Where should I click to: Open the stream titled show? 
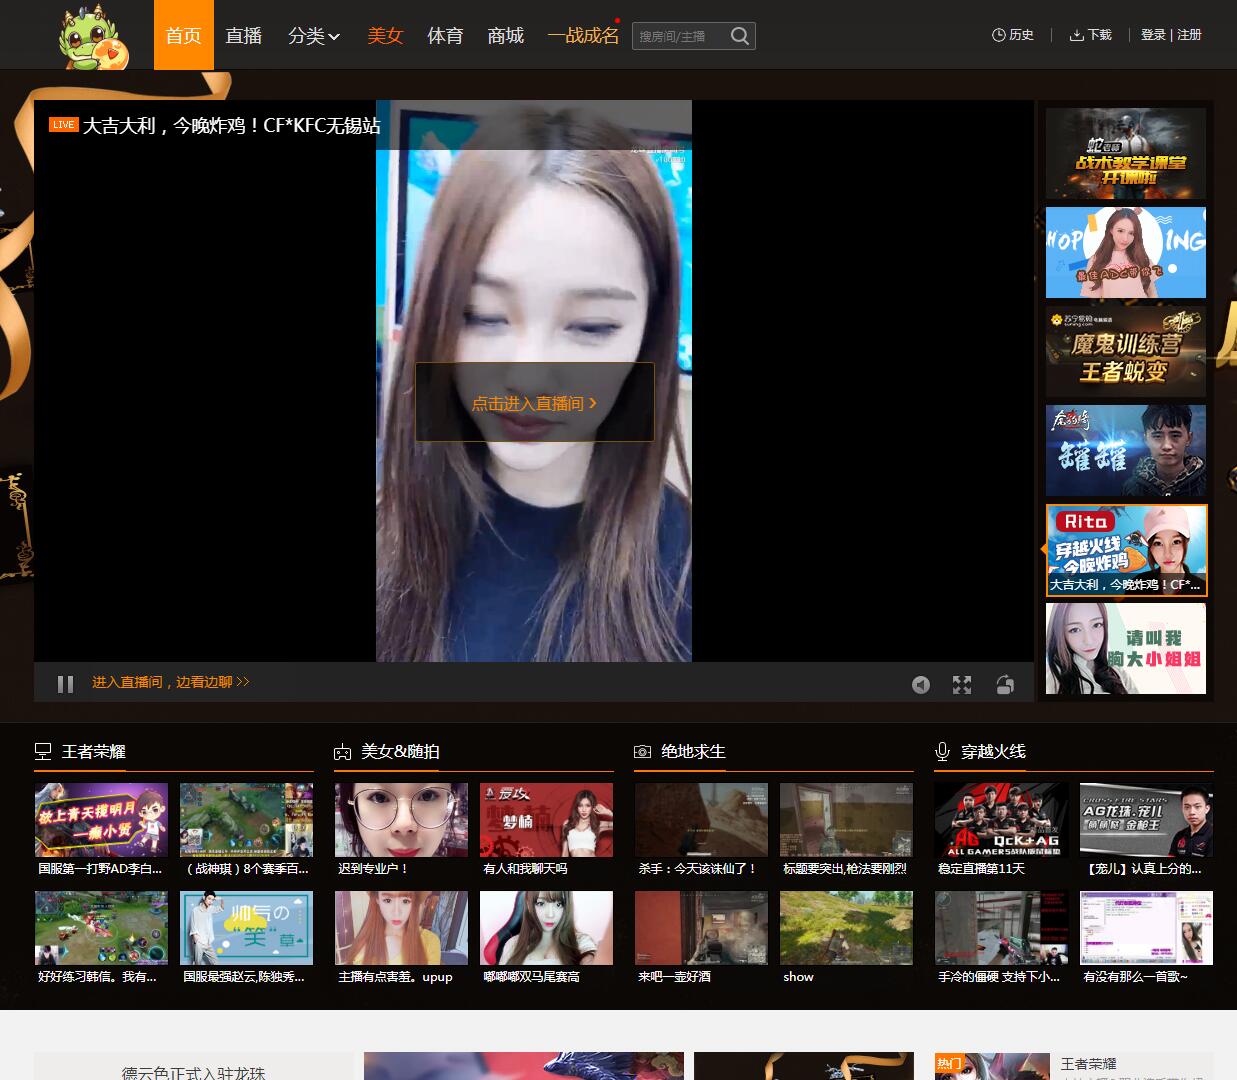(846, 939)
